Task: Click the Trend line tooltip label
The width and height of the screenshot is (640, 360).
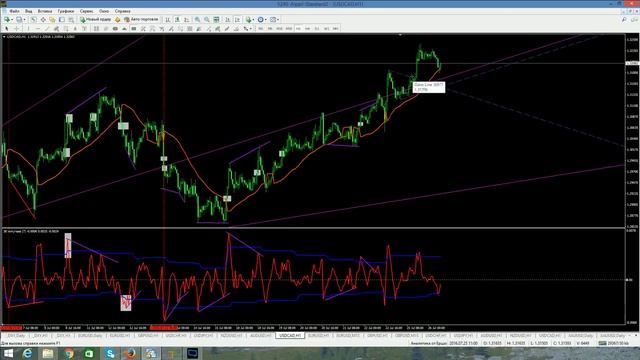Action: point(429,87)
